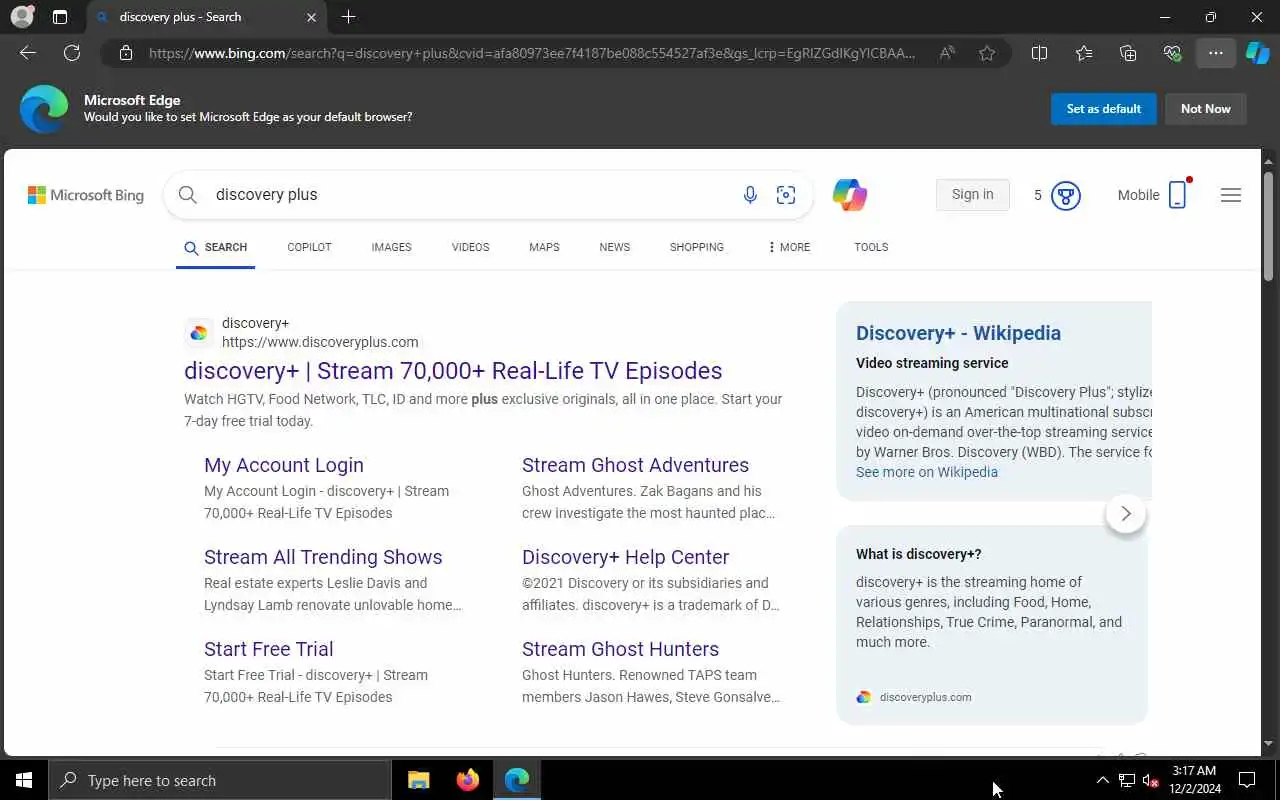The height and width of the screenshot is (800, 1280).
Task: Open the TOOLS option
Action: [871, 247]
